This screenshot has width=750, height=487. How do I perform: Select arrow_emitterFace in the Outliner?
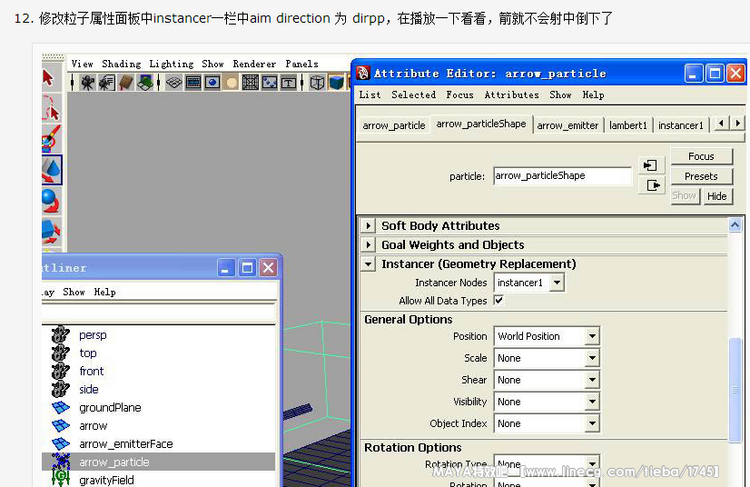coord(126,444)
